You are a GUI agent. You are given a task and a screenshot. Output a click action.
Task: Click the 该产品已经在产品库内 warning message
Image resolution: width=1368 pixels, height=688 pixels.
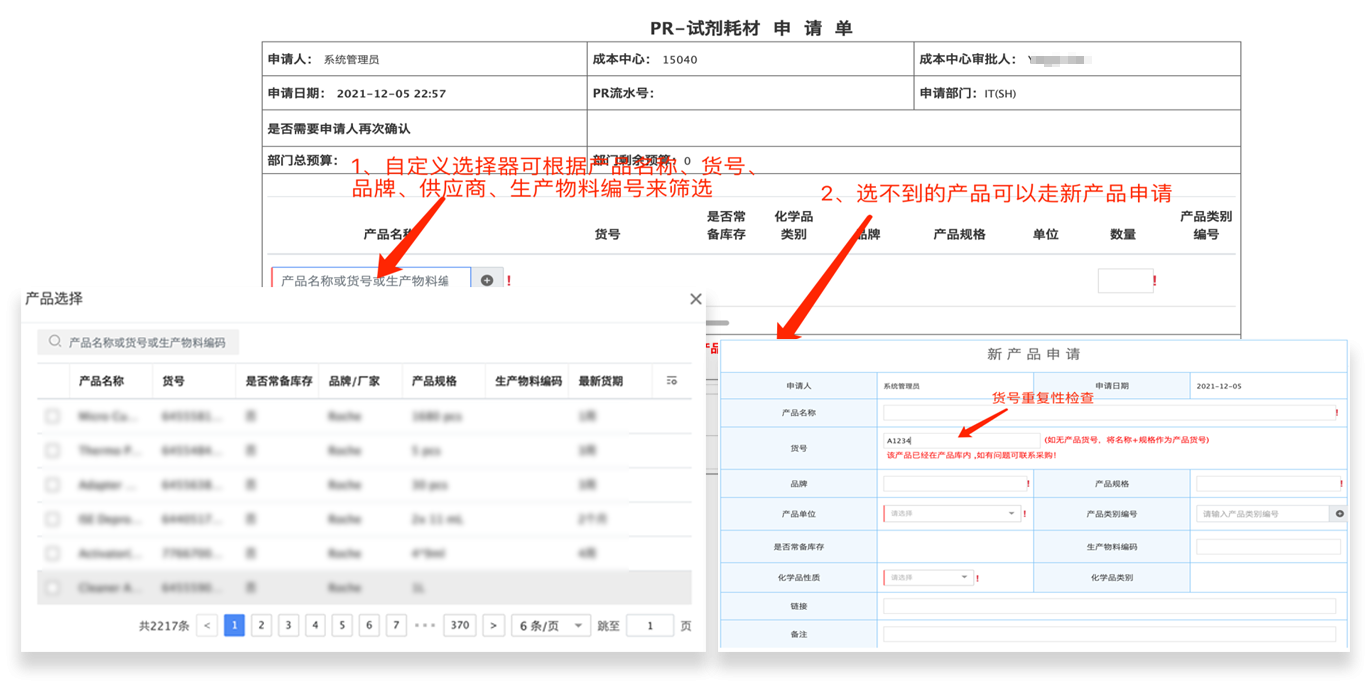pyautogui.click(x=971, y=455)
